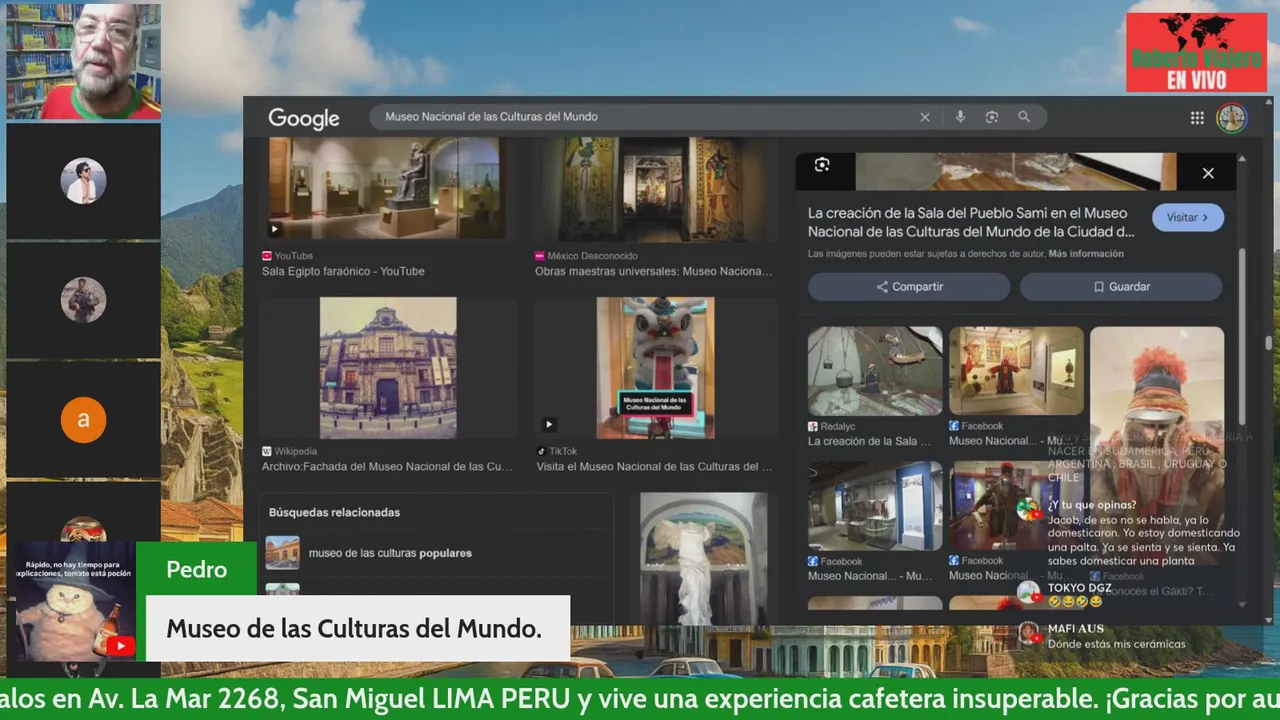This screenshot has width=1280, height=720.
Task: Click the play icon on YouTube thumbnail
Action: click(x=275, y=229)
